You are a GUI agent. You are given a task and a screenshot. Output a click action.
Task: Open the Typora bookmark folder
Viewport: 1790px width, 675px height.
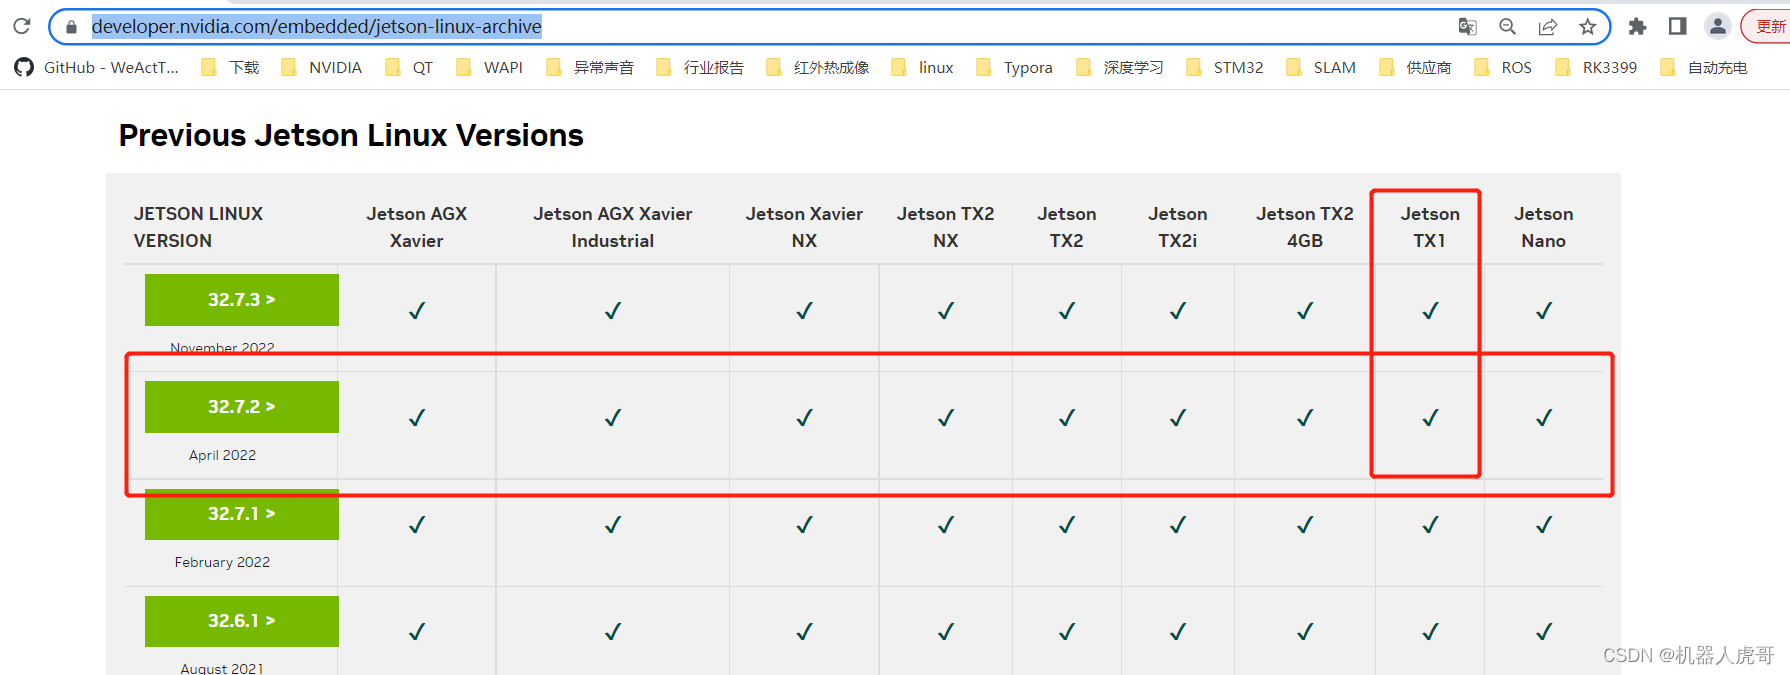pyautogui.click(x=1015, y=67)
